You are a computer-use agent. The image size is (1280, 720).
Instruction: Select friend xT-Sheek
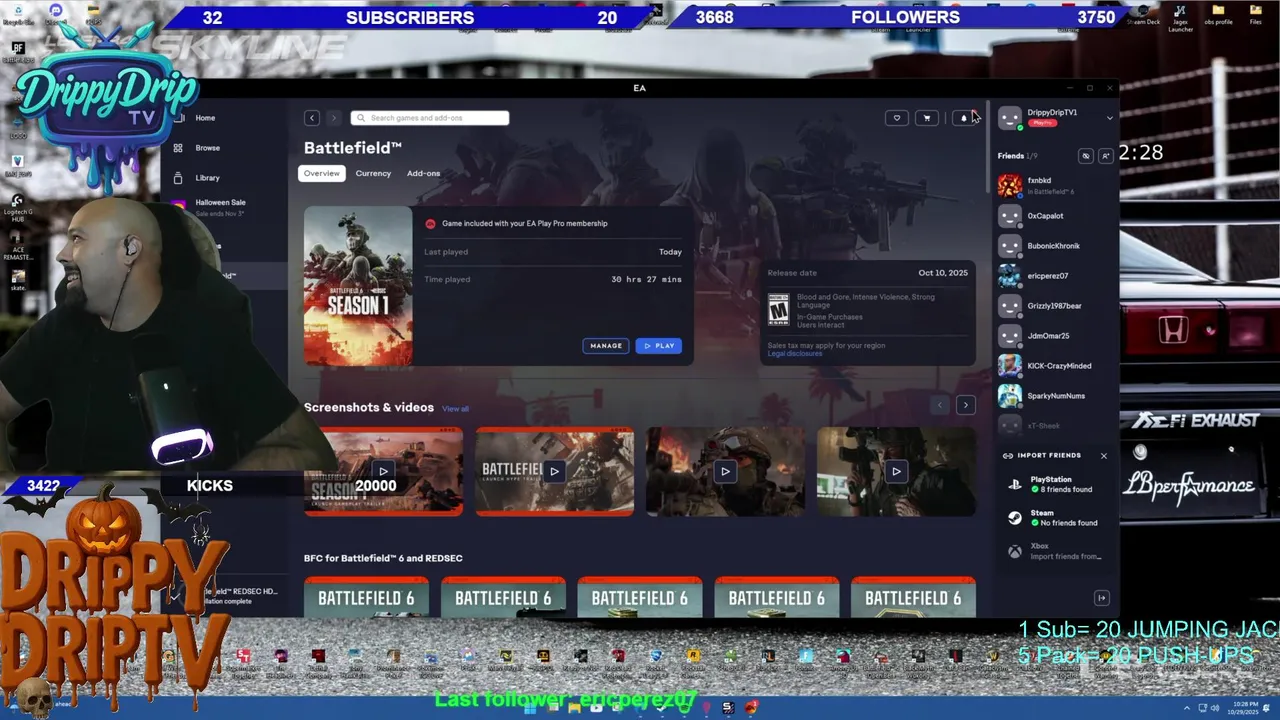1043,426
